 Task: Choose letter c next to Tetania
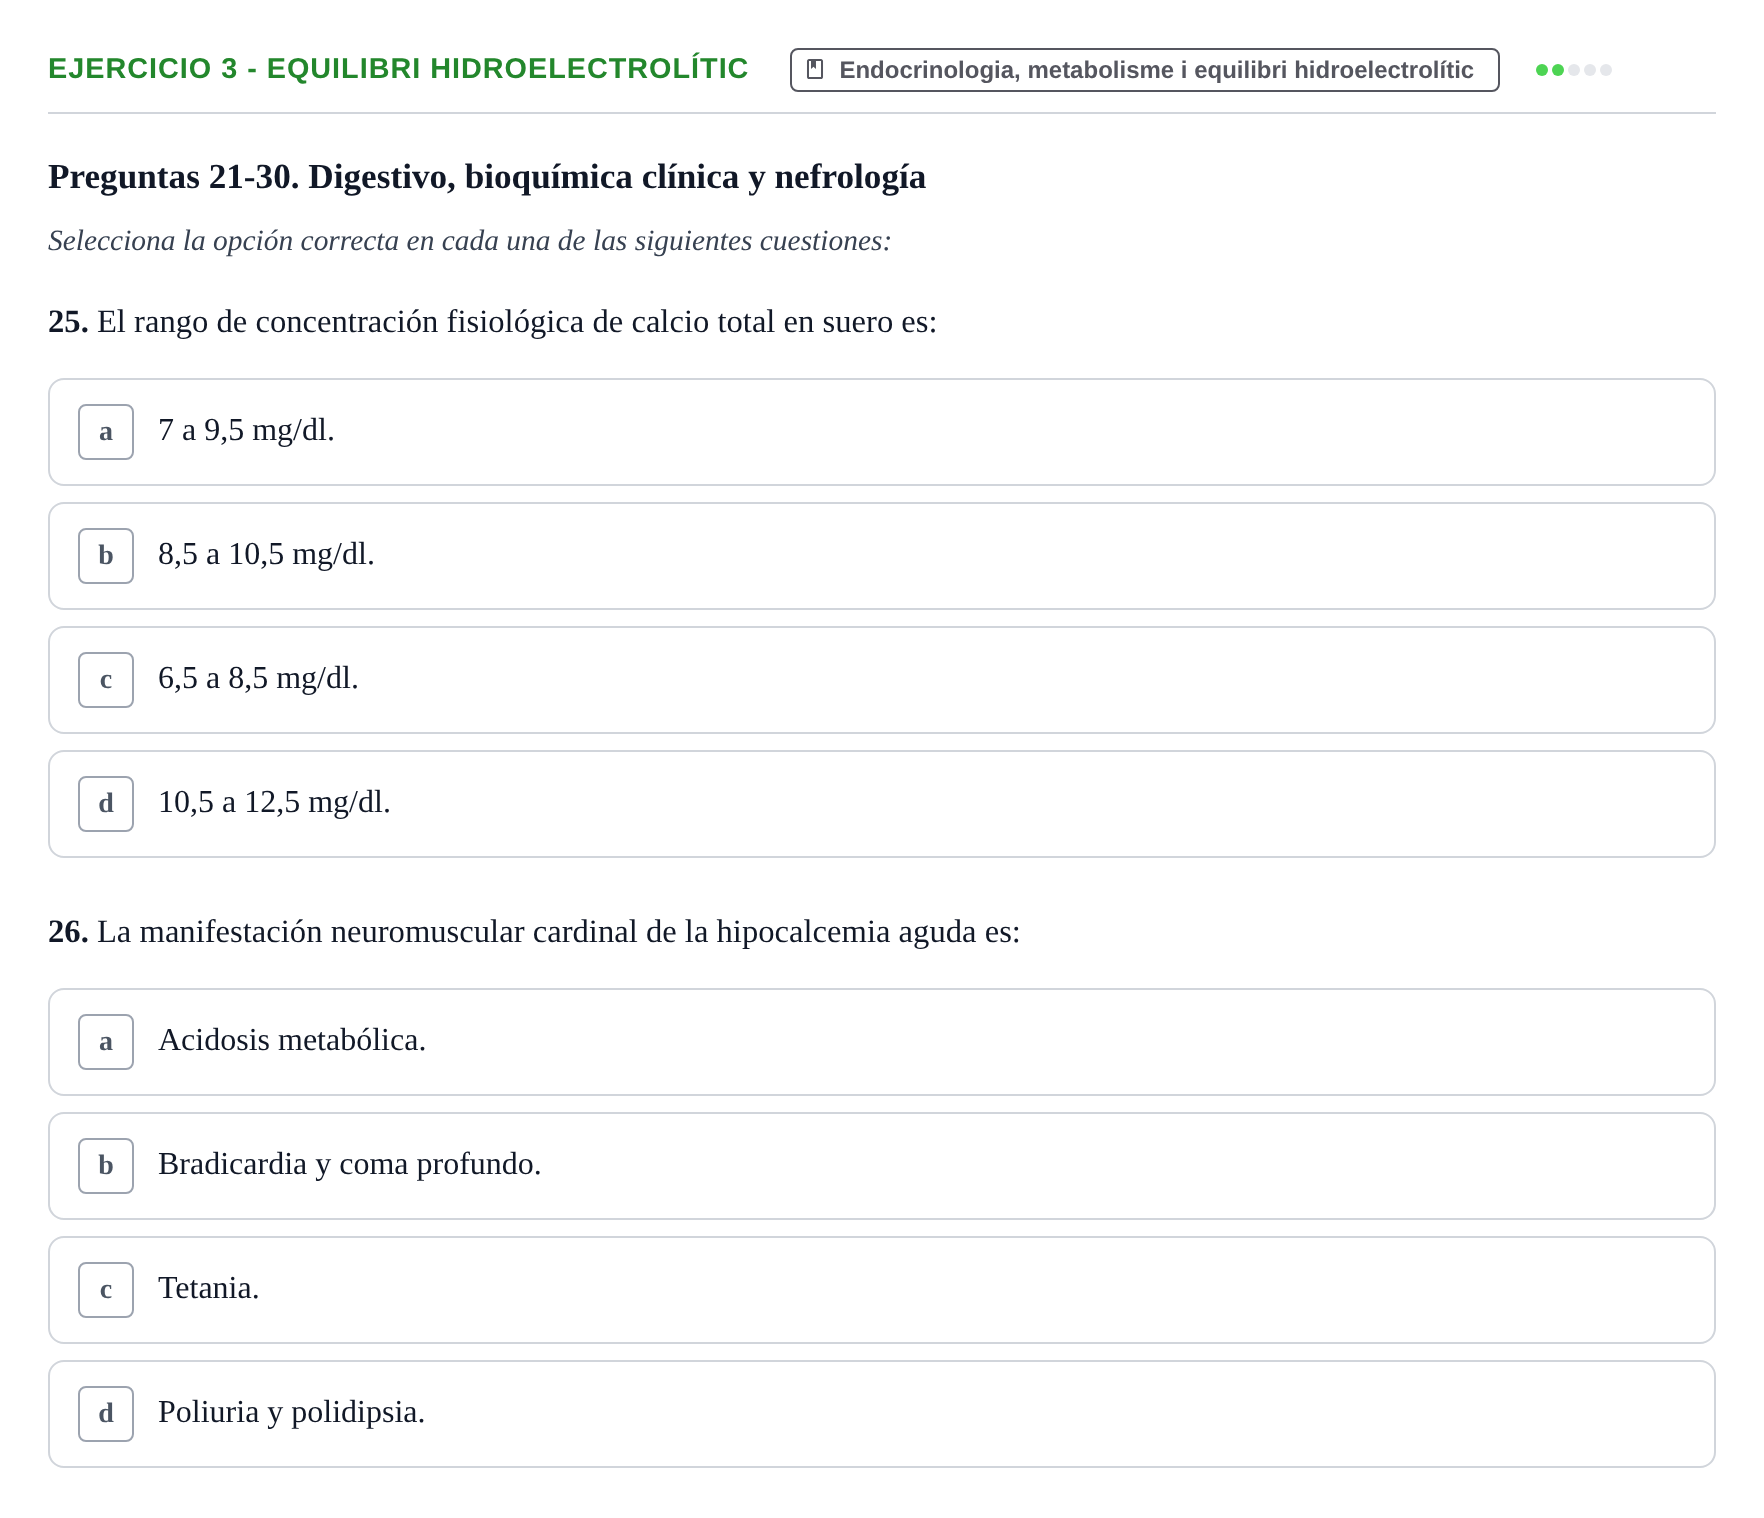(106, 1290)
